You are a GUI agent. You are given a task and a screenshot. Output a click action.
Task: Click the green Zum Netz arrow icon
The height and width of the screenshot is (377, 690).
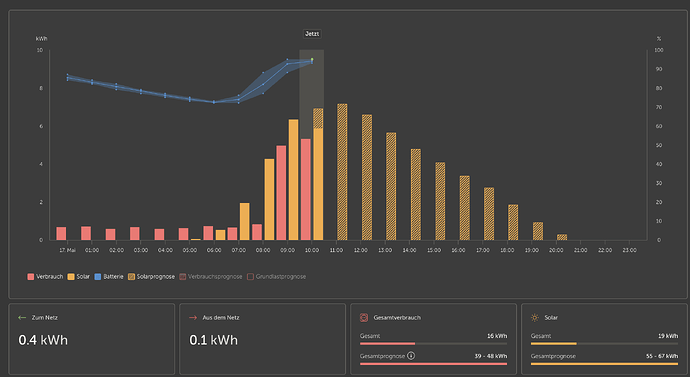click(x=22, y=317)
